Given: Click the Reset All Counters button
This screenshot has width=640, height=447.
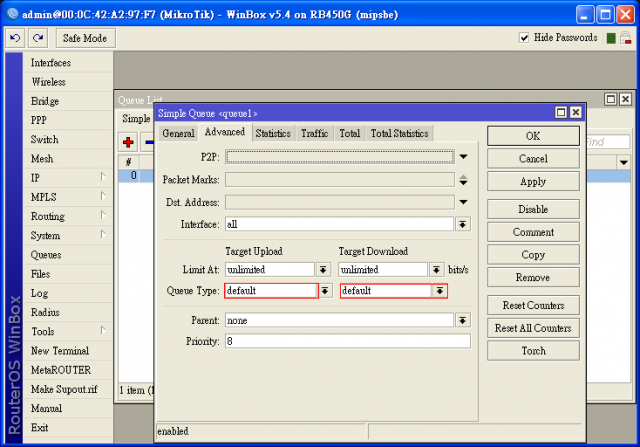Looking at the screenshot, I should click(533, 328).
